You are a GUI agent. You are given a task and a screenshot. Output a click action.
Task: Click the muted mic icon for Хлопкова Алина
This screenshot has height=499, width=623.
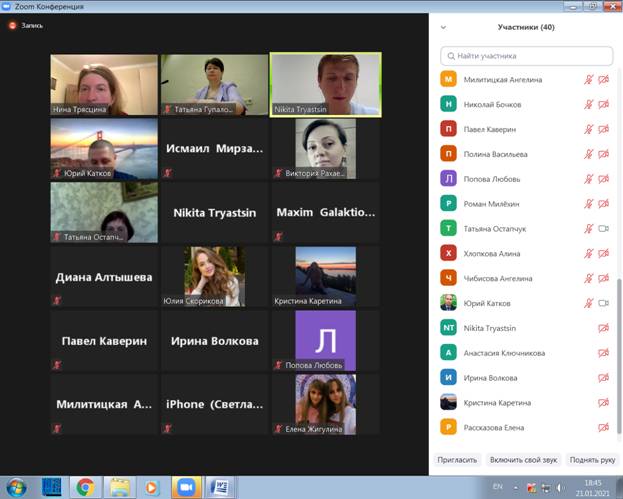589,253
